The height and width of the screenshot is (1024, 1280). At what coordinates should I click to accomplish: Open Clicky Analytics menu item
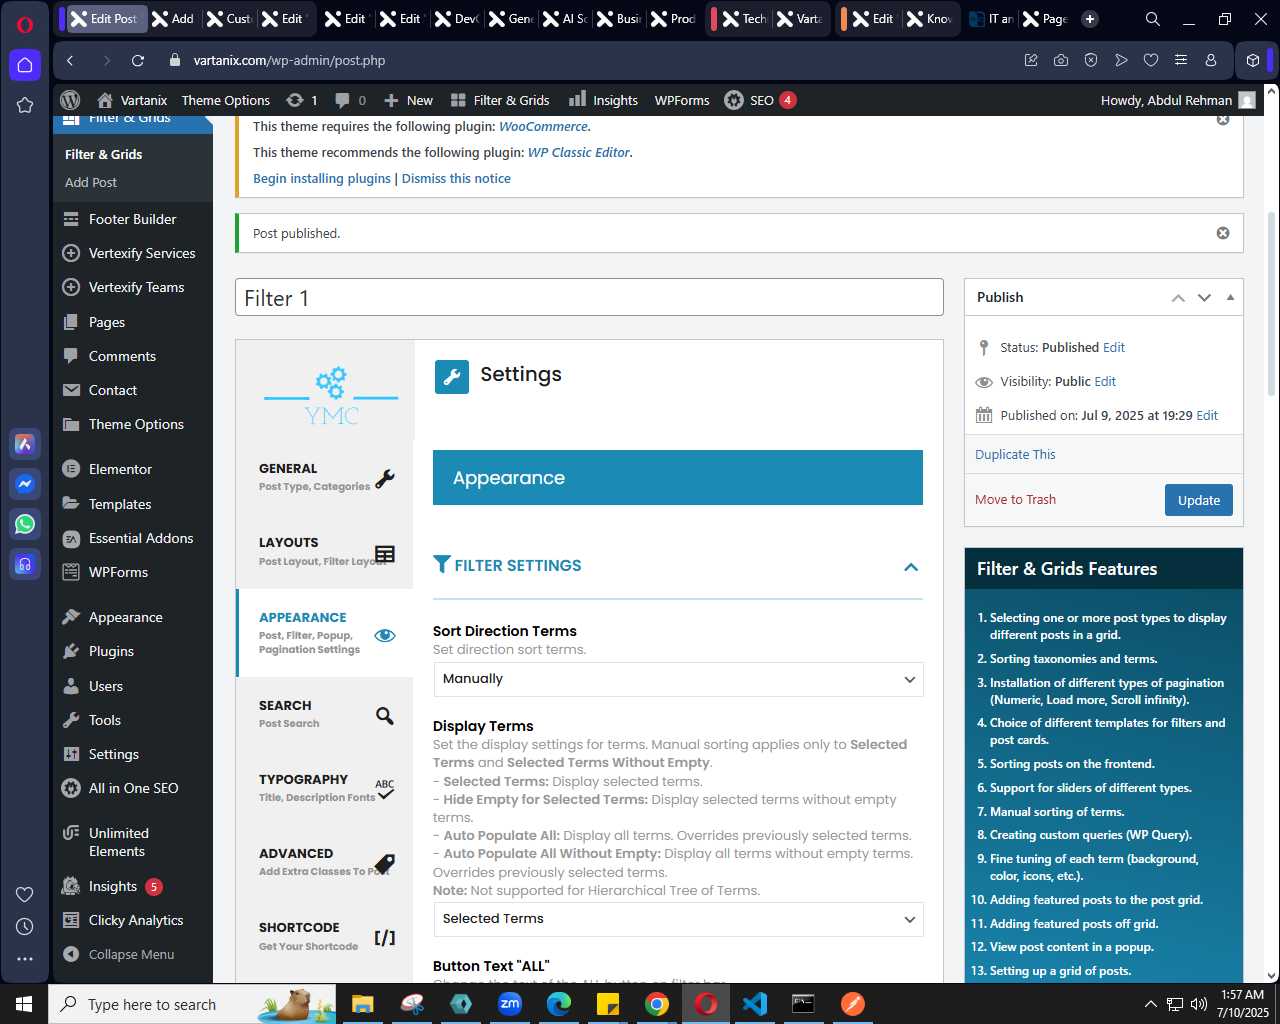(x=132, y=920)
